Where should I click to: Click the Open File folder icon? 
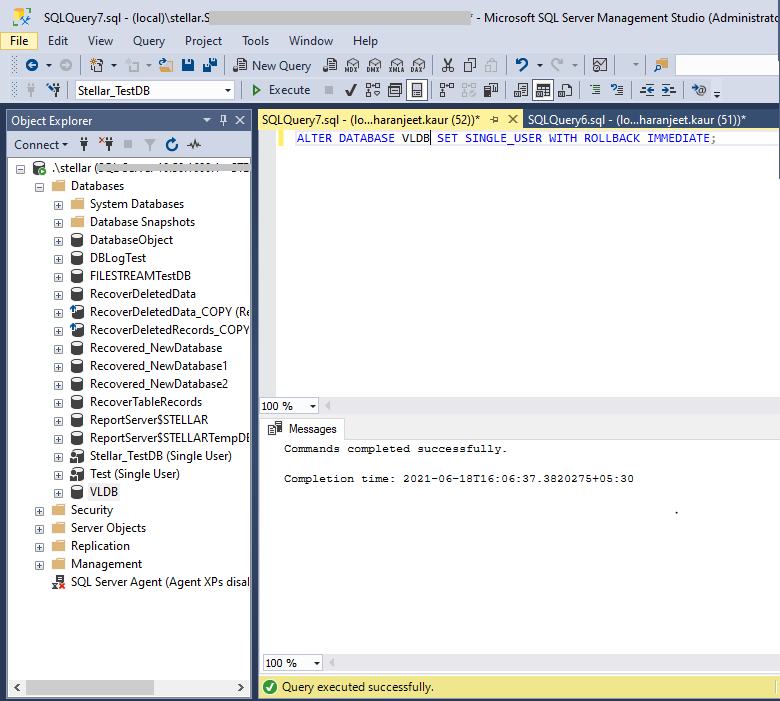(166, 65)
